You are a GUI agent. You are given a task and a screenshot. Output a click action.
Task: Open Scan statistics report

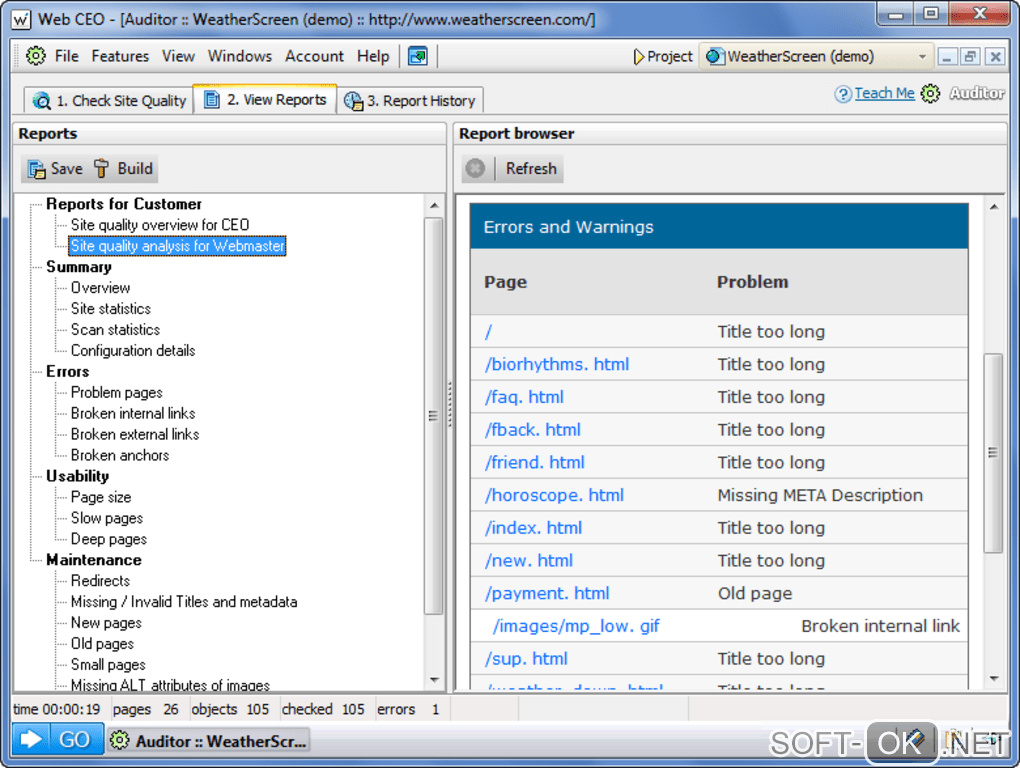pos(115,330)
